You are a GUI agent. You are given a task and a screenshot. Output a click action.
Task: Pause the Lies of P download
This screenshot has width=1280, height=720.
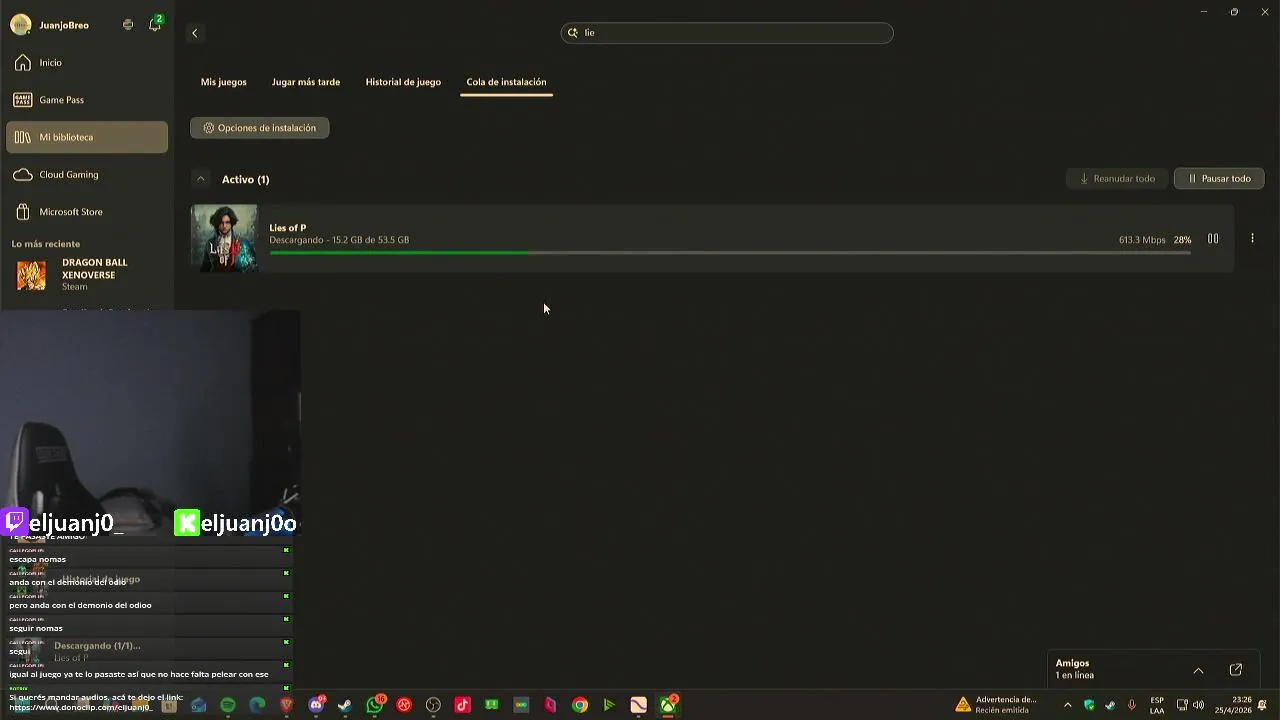(1213, 239)
